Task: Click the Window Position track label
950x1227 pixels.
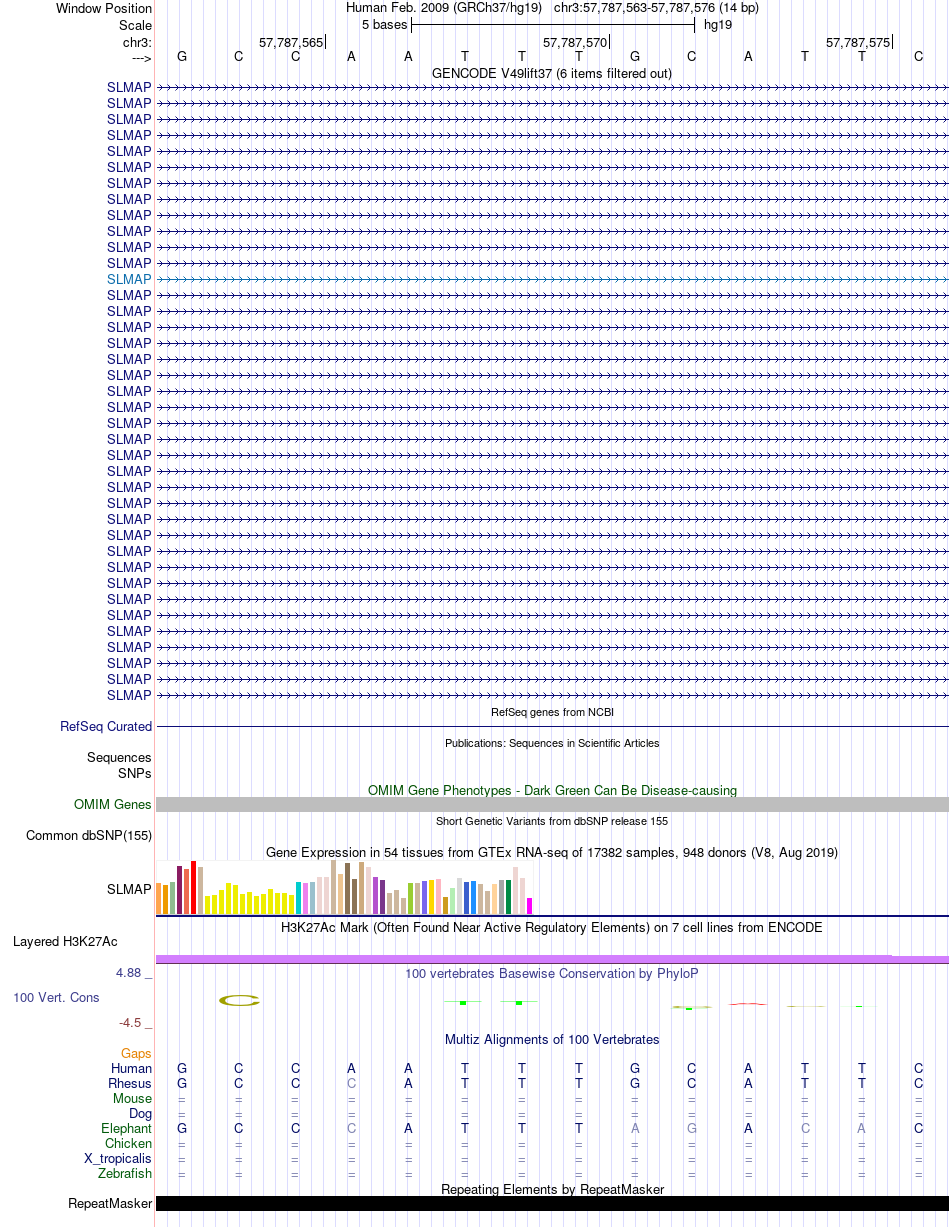Action: pos(104,8)
